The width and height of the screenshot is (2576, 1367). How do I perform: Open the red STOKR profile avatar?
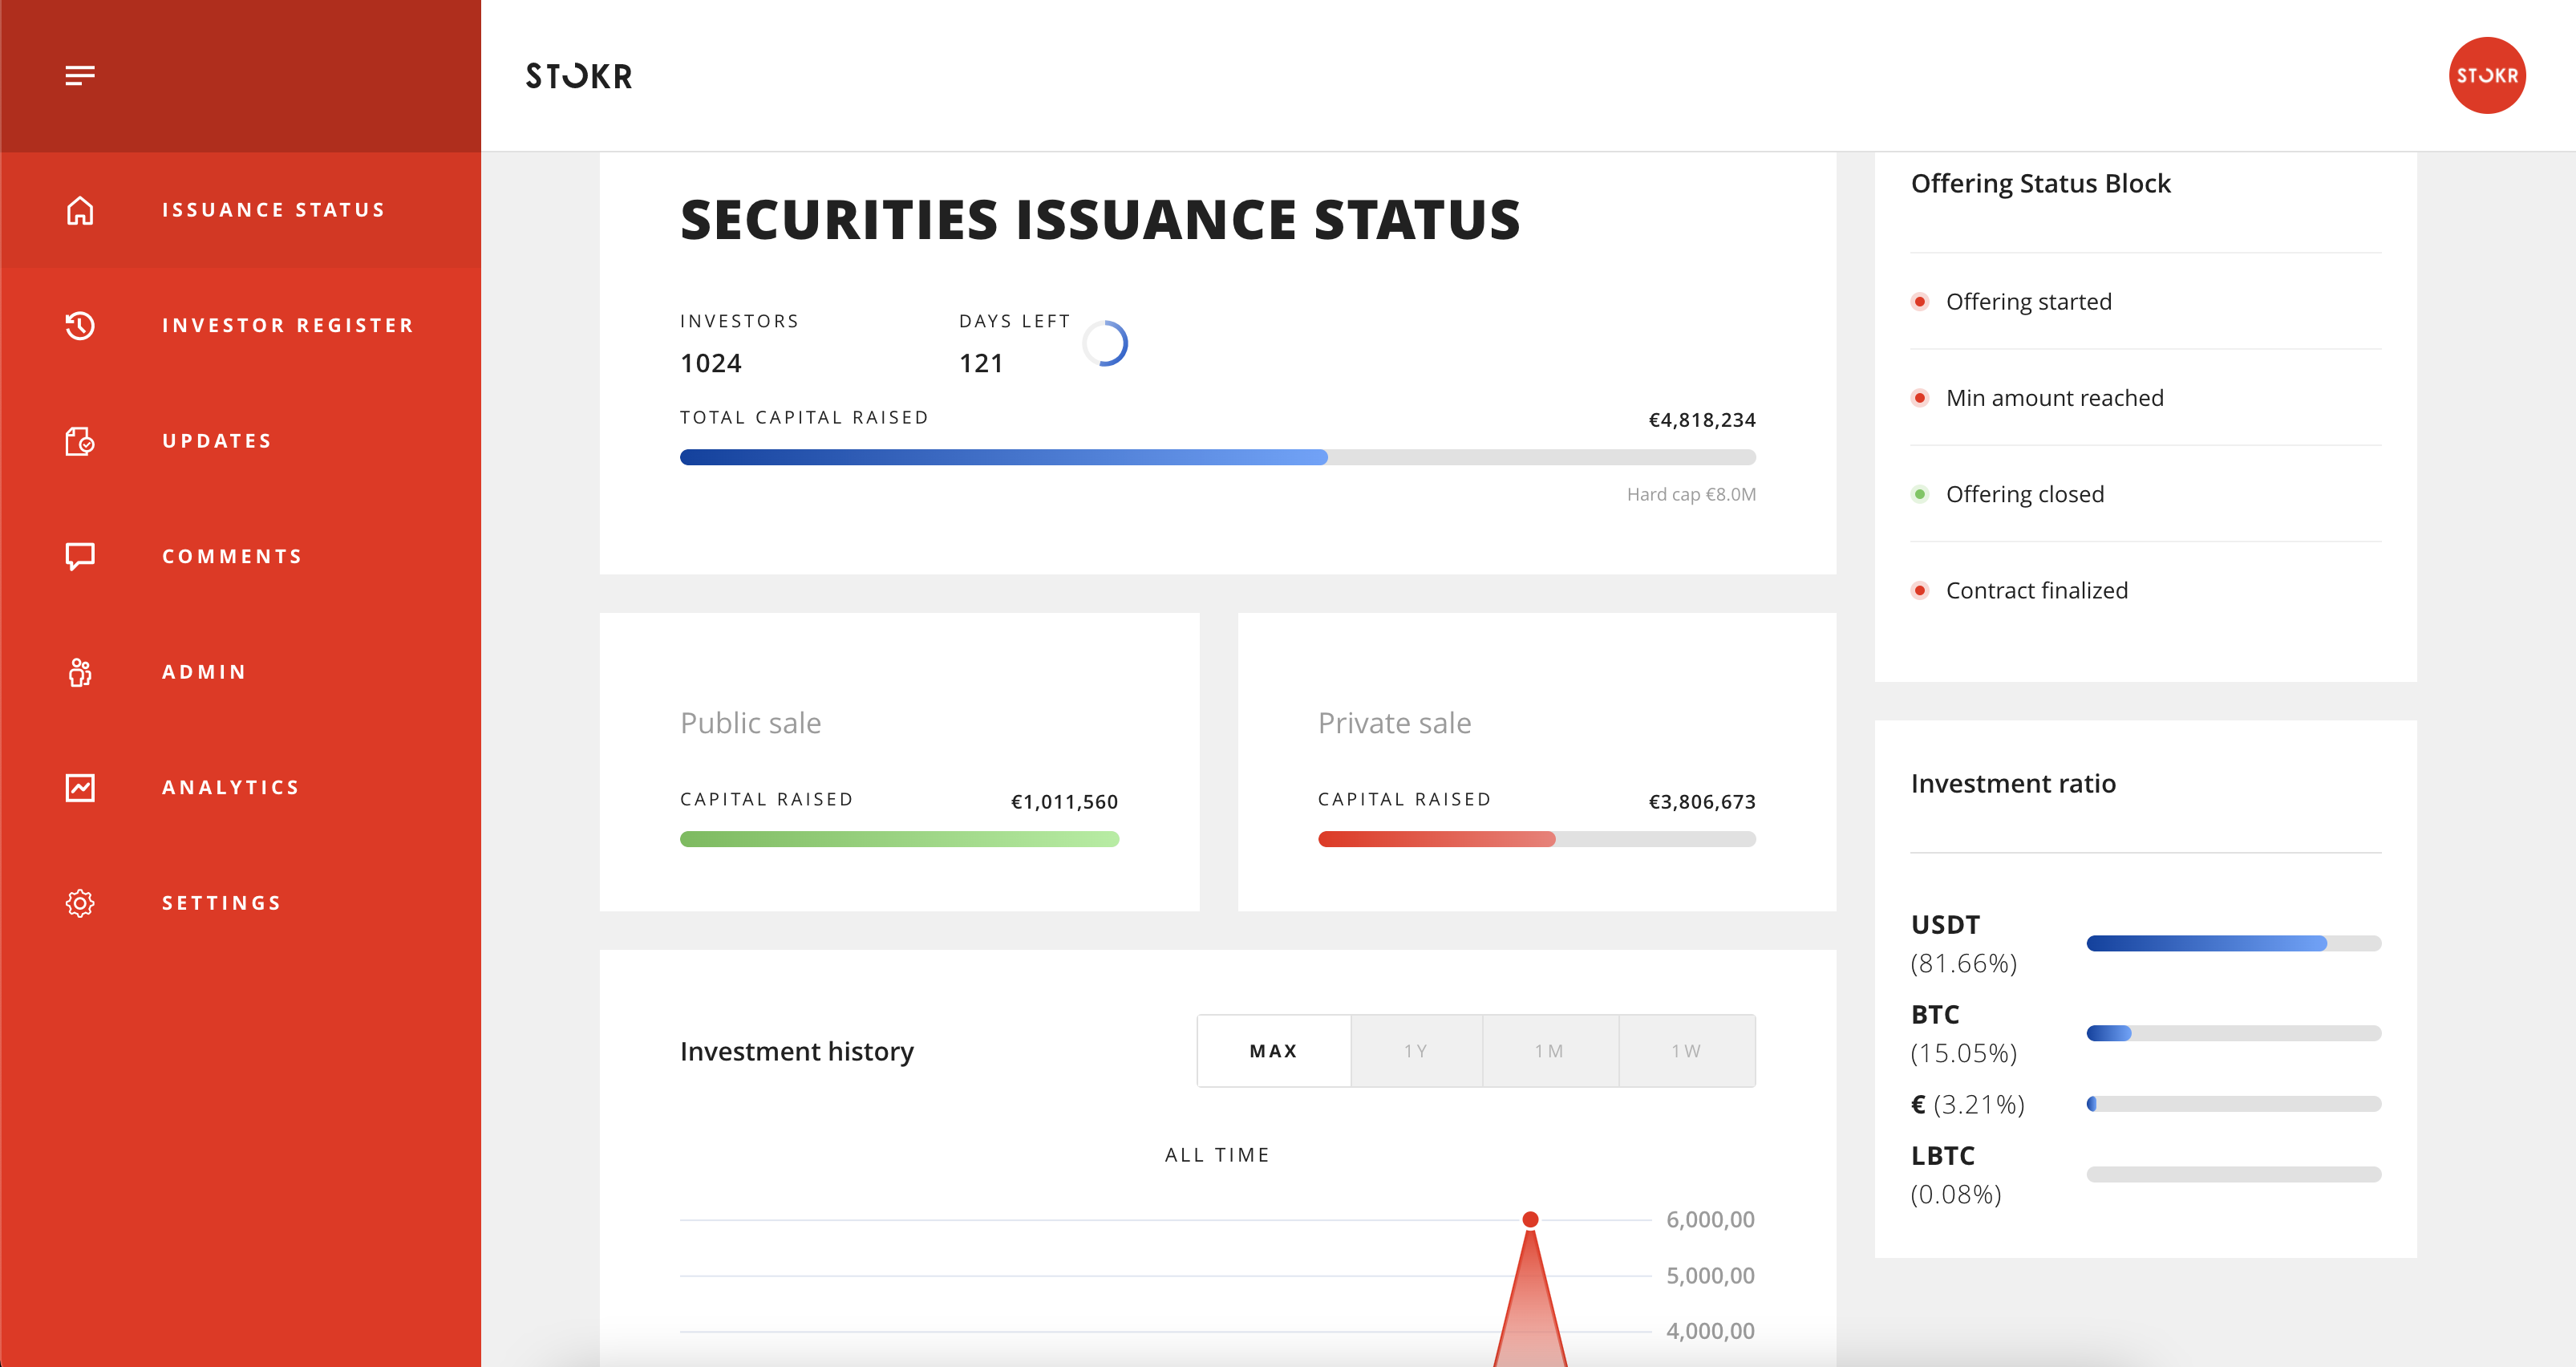2487,75
